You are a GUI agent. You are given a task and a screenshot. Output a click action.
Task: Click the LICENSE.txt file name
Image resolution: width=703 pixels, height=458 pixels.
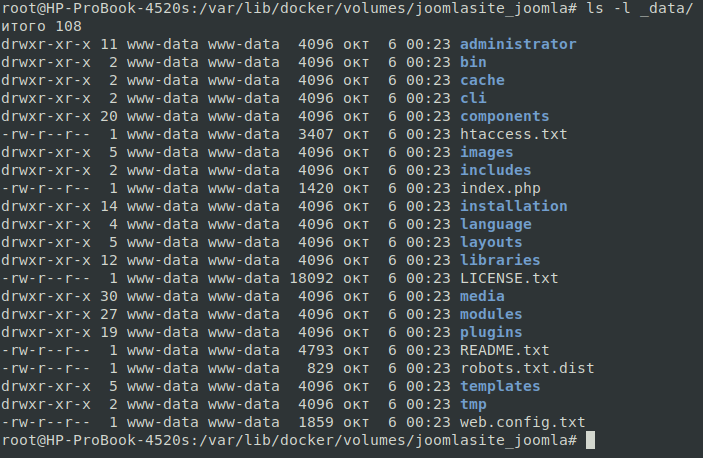[x=509, y=278]
